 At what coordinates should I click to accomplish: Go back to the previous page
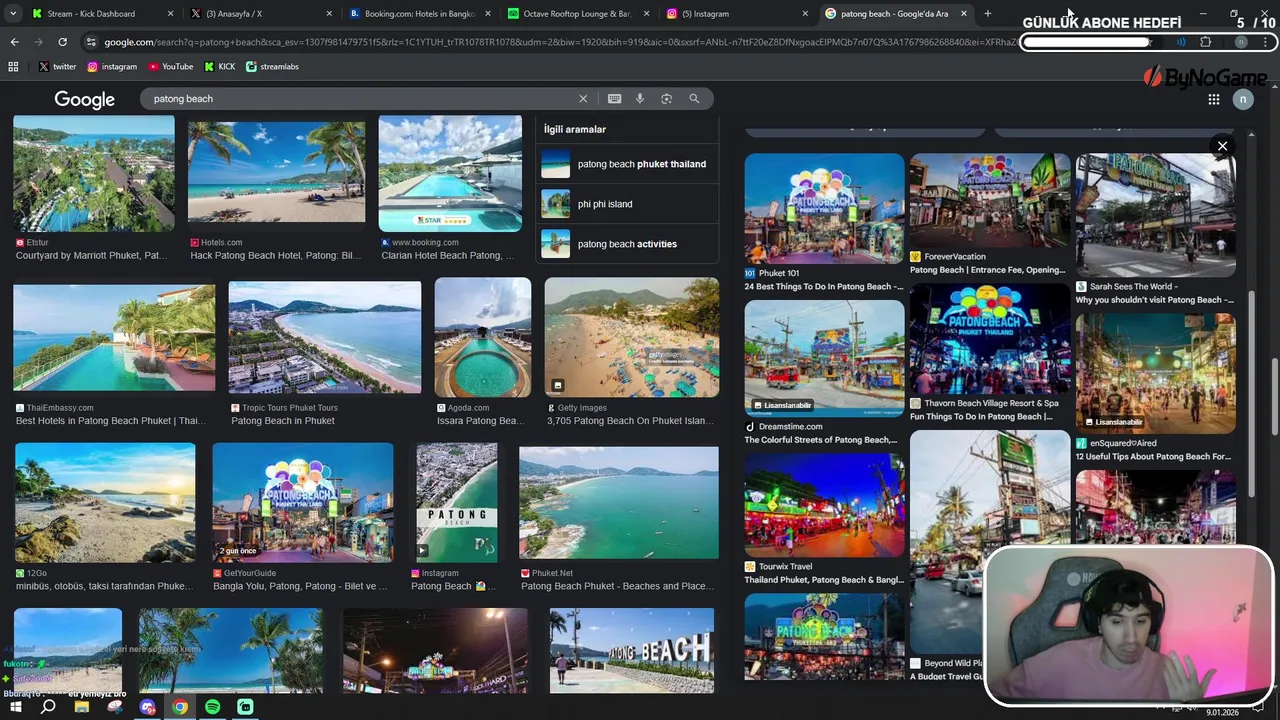point(14,42)
